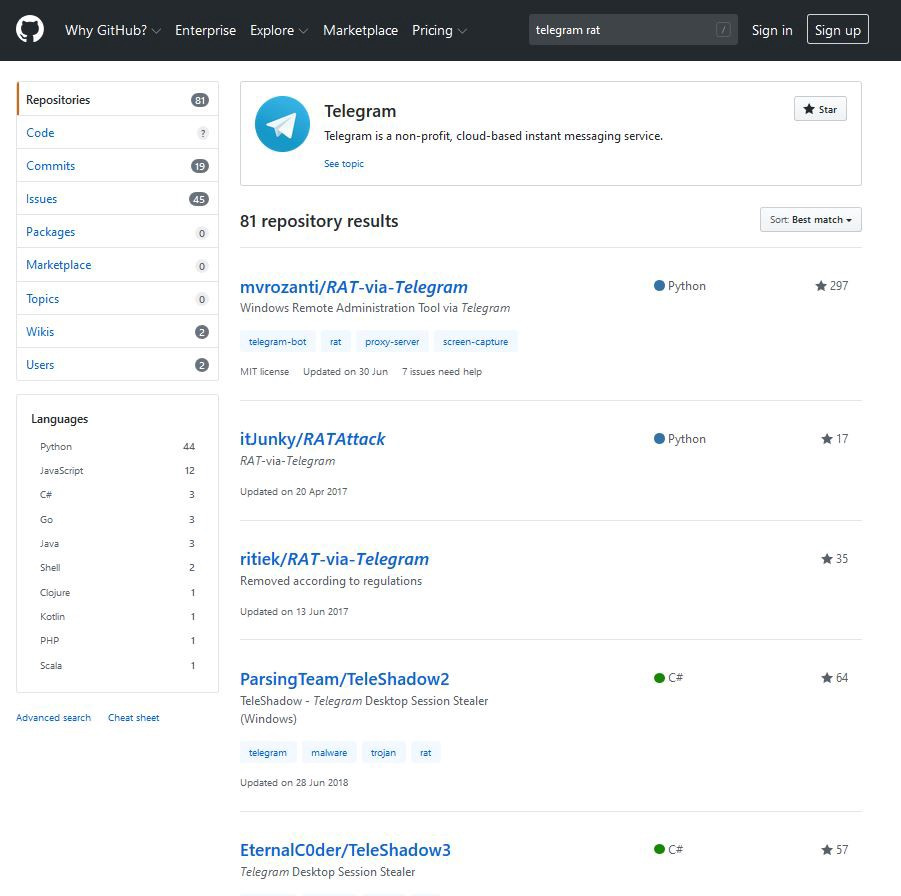The height and width of the screenshot is (896, 901).
Task: Open Sort: Best match dropdown
Action: (810, 220)
